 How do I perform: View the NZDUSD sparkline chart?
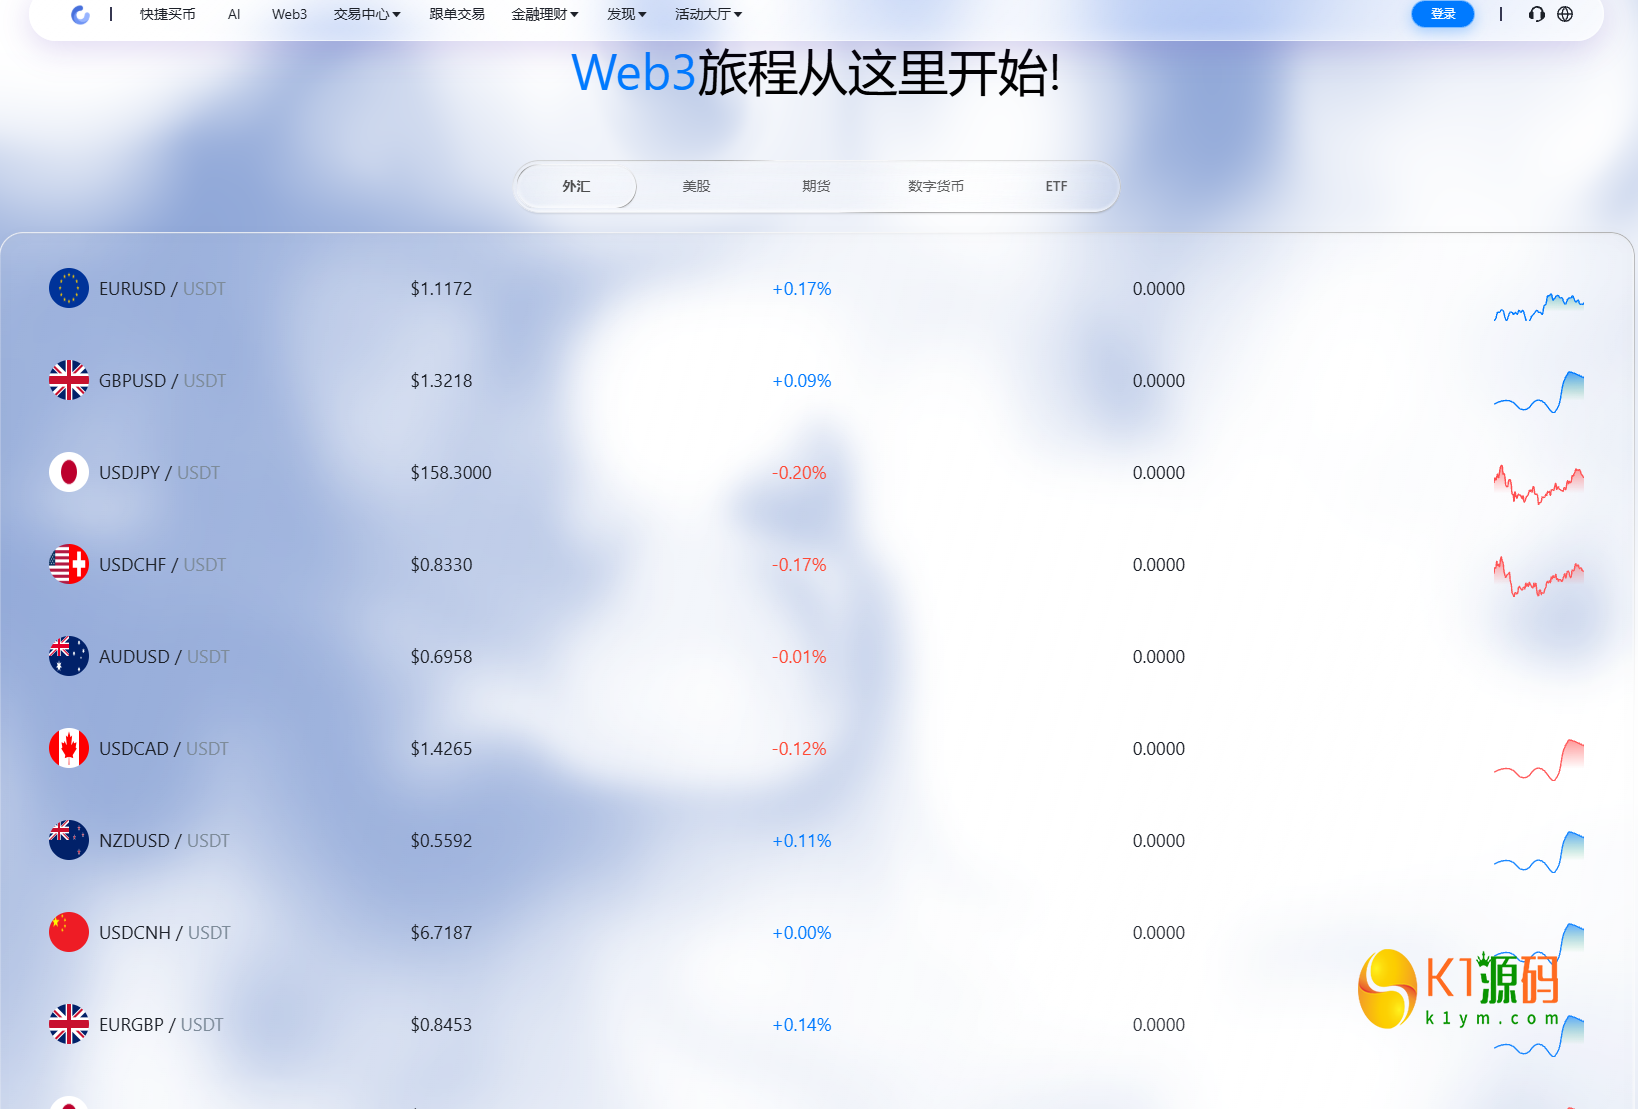point(1539,852)
